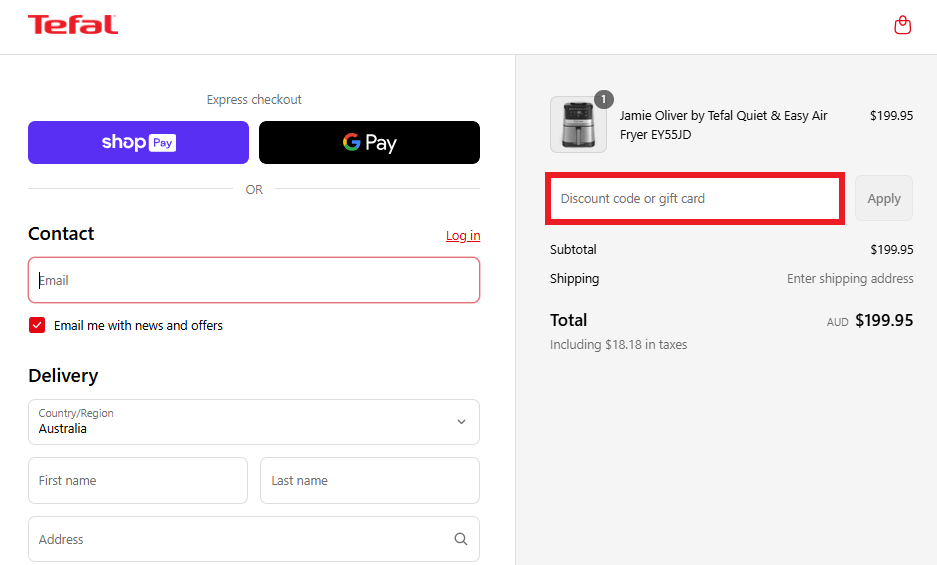The height and width of the screenshot is (565, 937).
Task: Click the Contact heading
Action: [61, 234]
